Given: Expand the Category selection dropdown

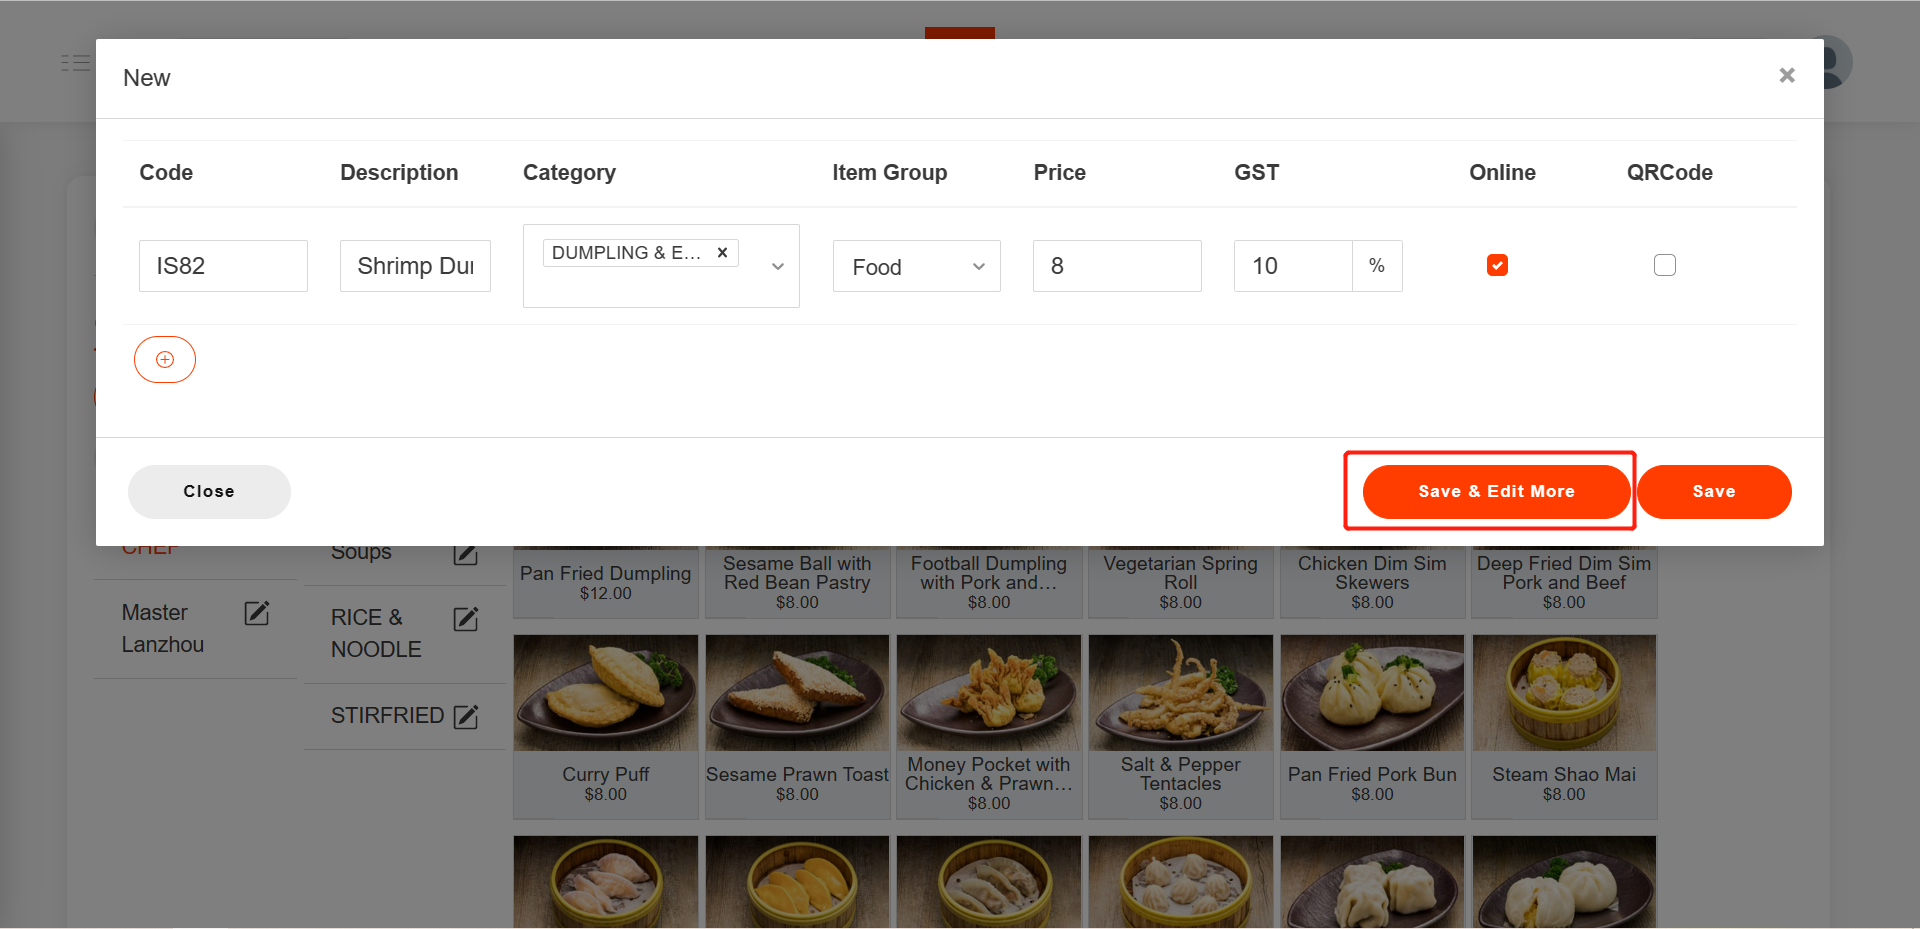Looking at the screenshot, I should pos(777,266).
